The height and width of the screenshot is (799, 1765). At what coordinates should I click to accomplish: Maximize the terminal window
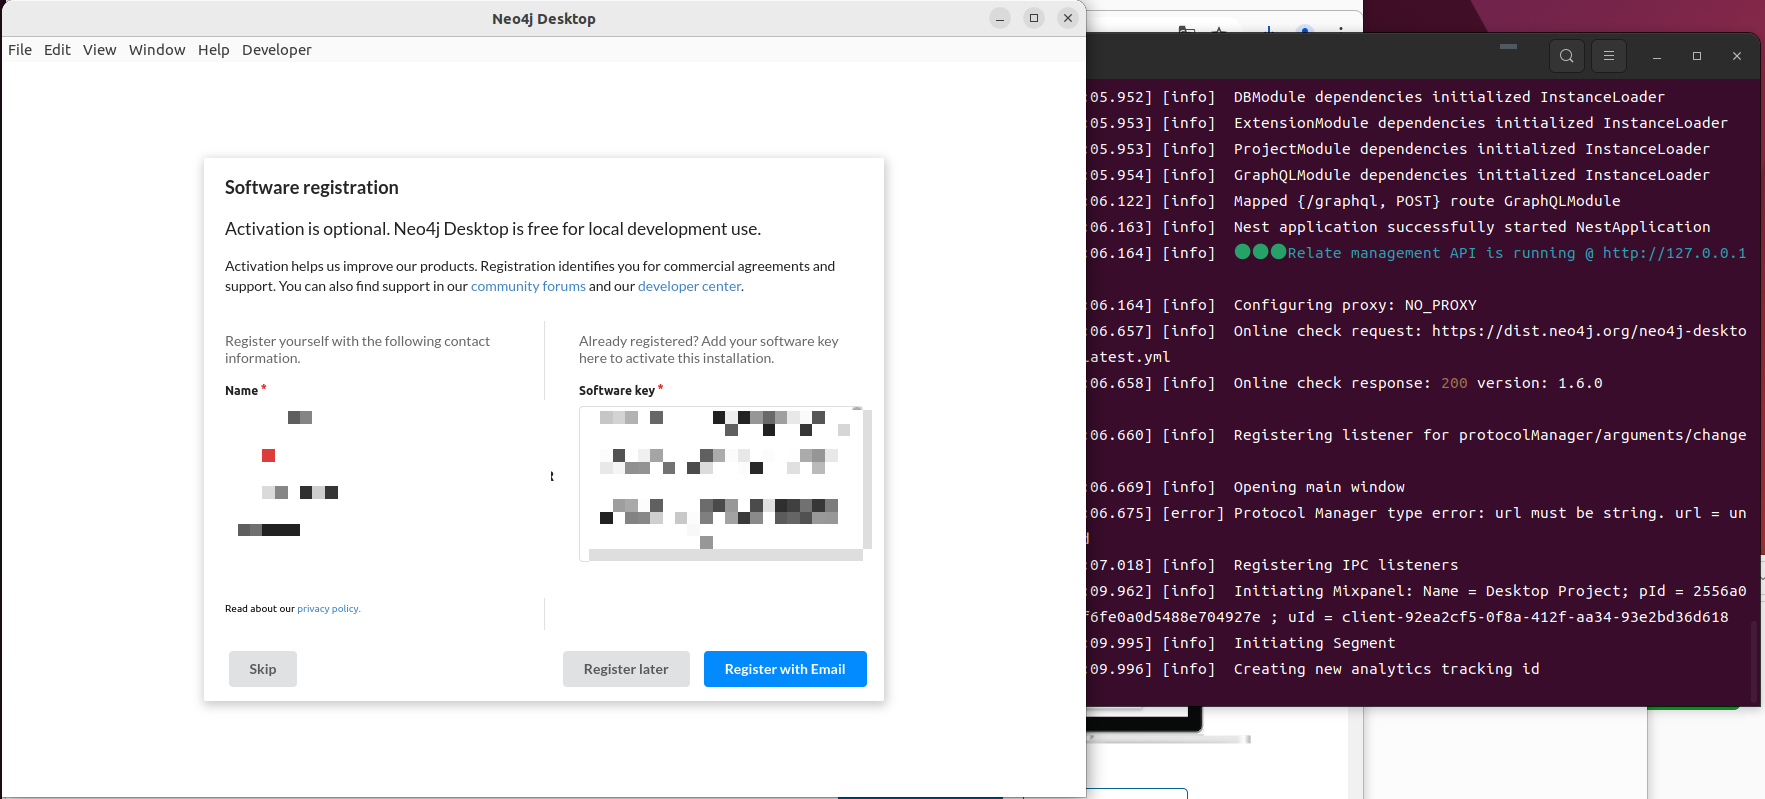[x=1697, y=56]
